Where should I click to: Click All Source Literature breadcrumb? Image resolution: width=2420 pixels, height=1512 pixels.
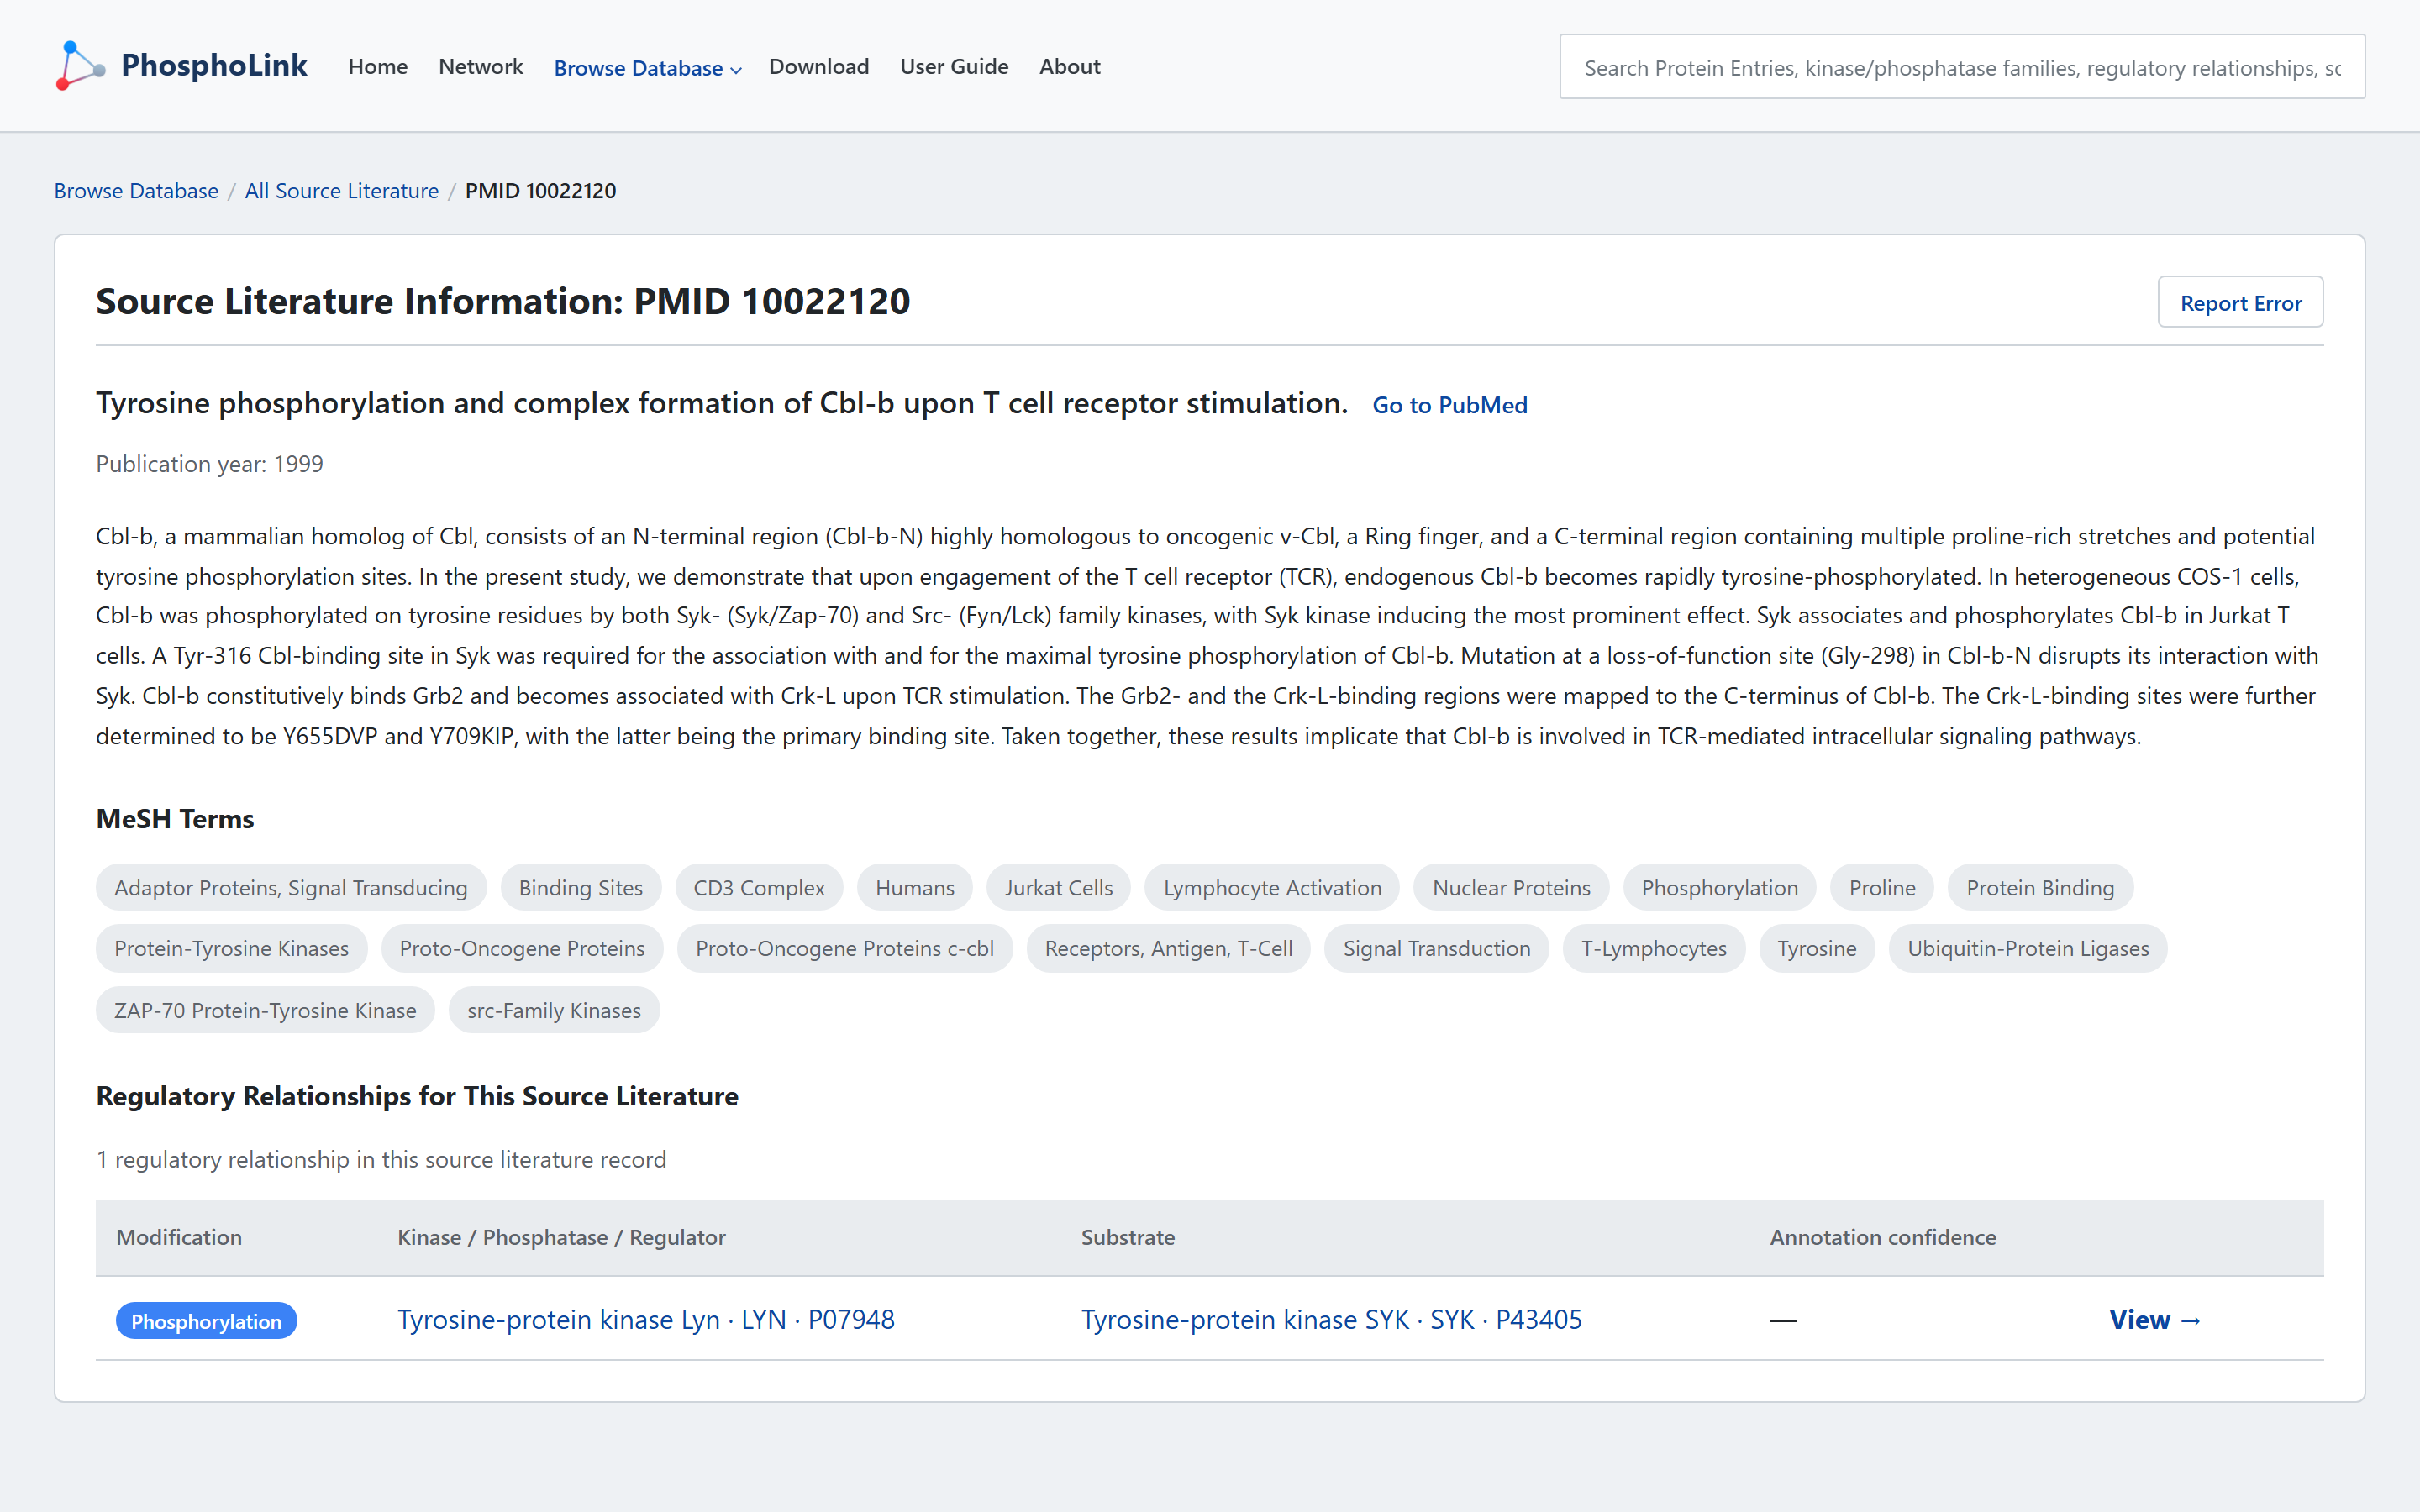click(x=342, y=190)
